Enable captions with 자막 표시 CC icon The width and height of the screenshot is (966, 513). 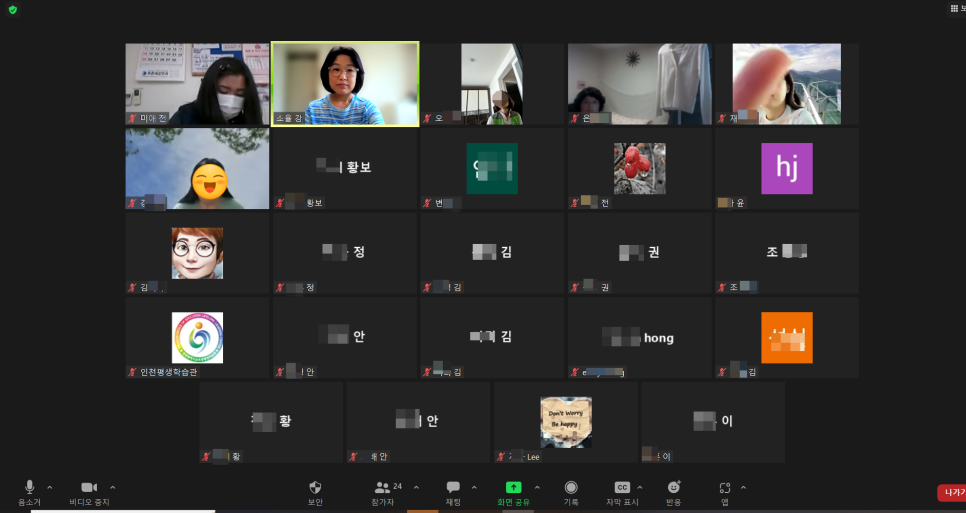point(622,487)
